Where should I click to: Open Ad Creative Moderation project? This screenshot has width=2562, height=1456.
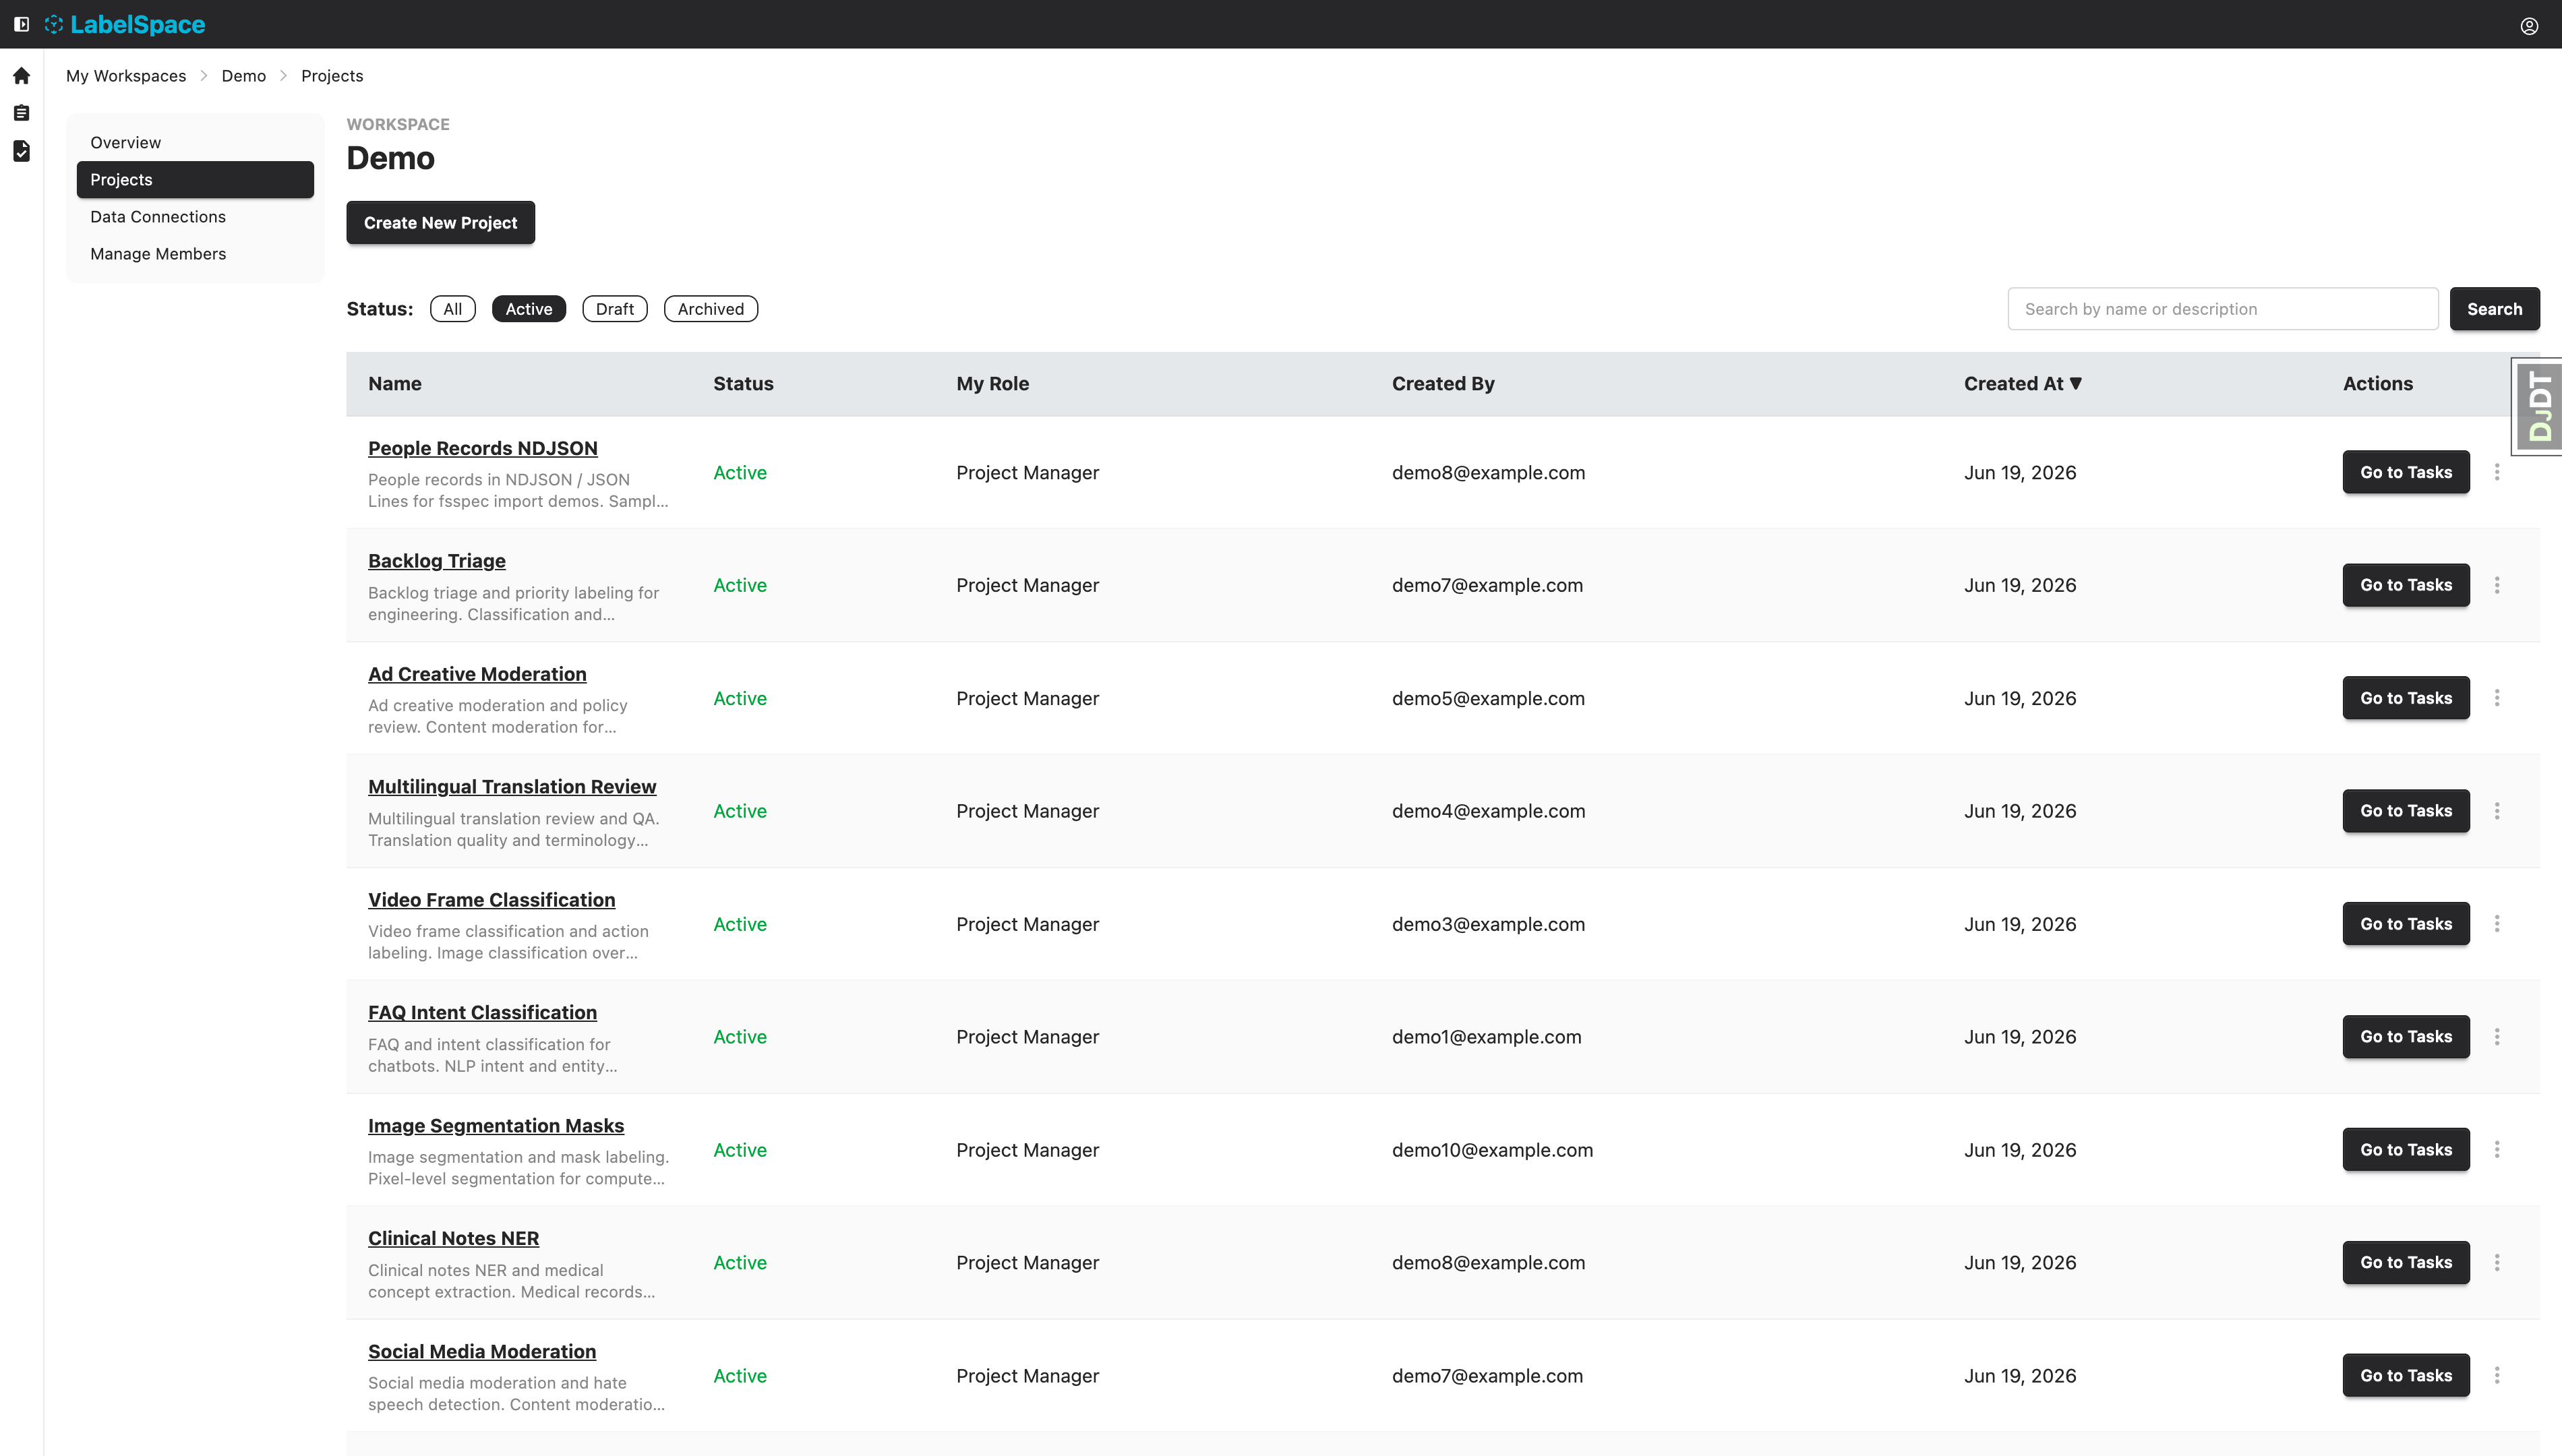tap(477, 674)
